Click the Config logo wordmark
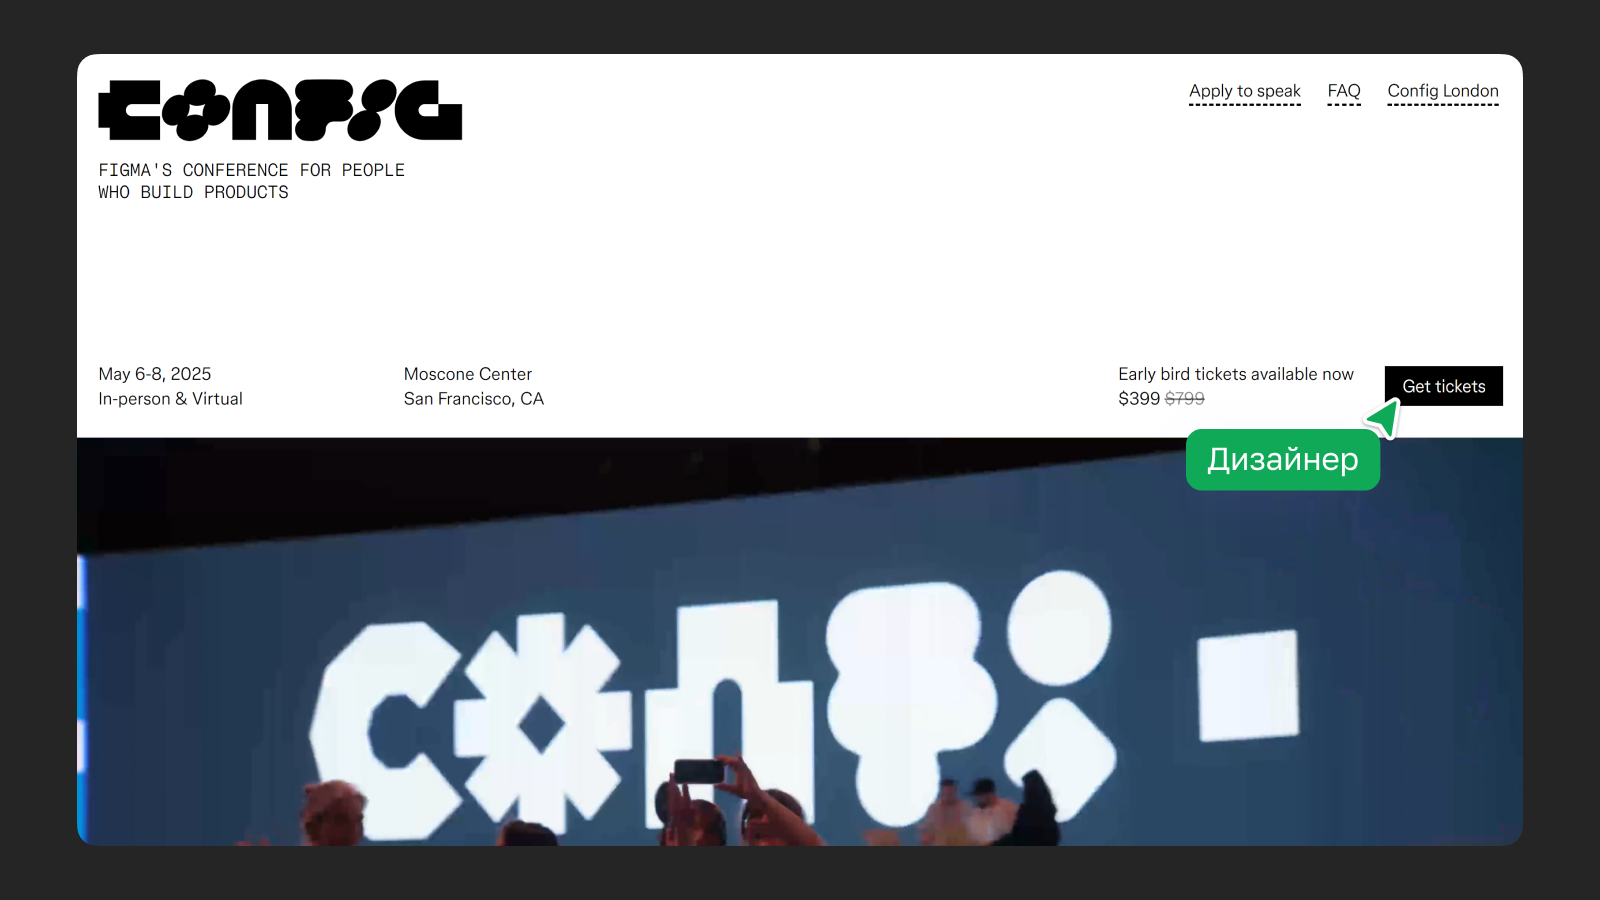1600x900 pixels. [280, 110]
